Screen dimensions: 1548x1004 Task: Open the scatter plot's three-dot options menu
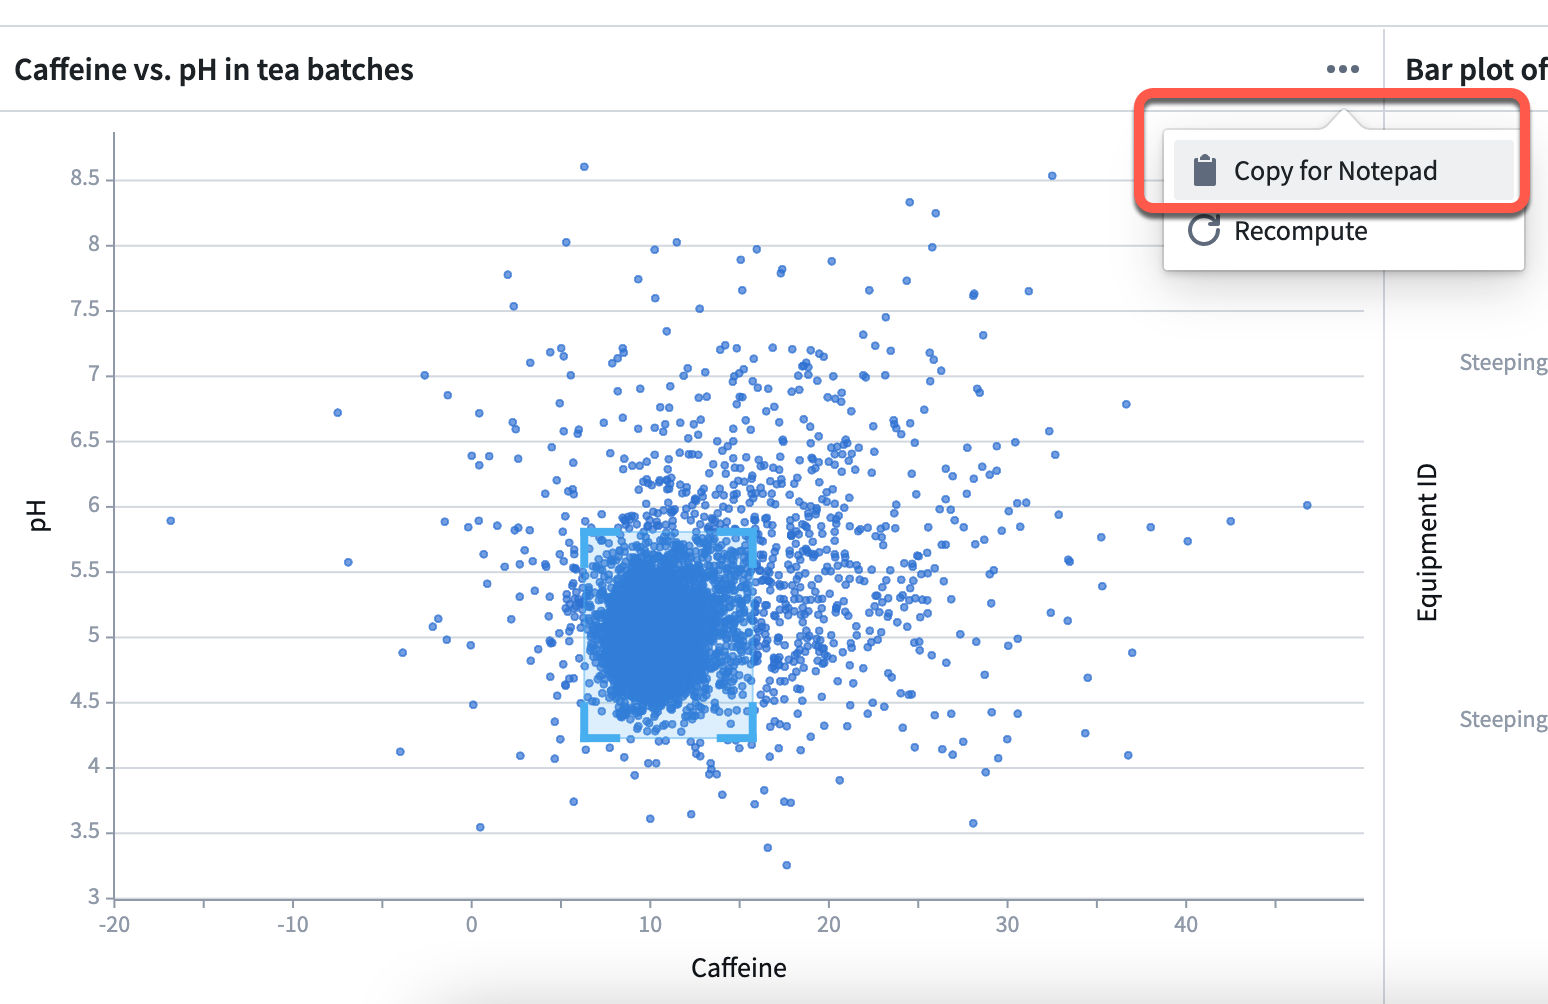tap(1342, 69)
